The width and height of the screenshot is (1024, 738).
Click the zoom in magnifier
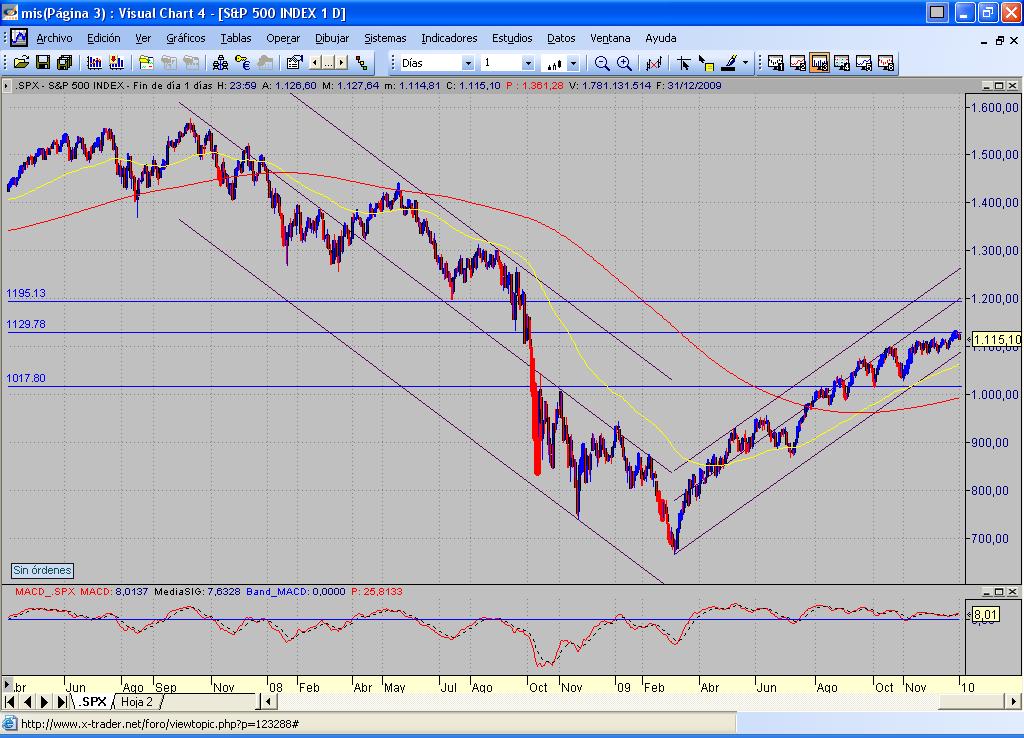[624, 63]
